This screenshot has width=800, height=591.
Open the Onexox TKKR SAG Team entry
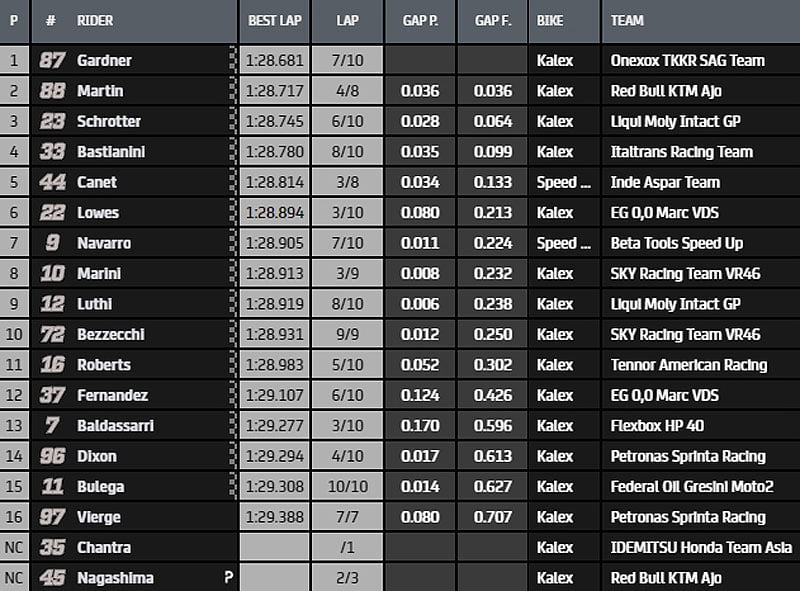[687, 61]
